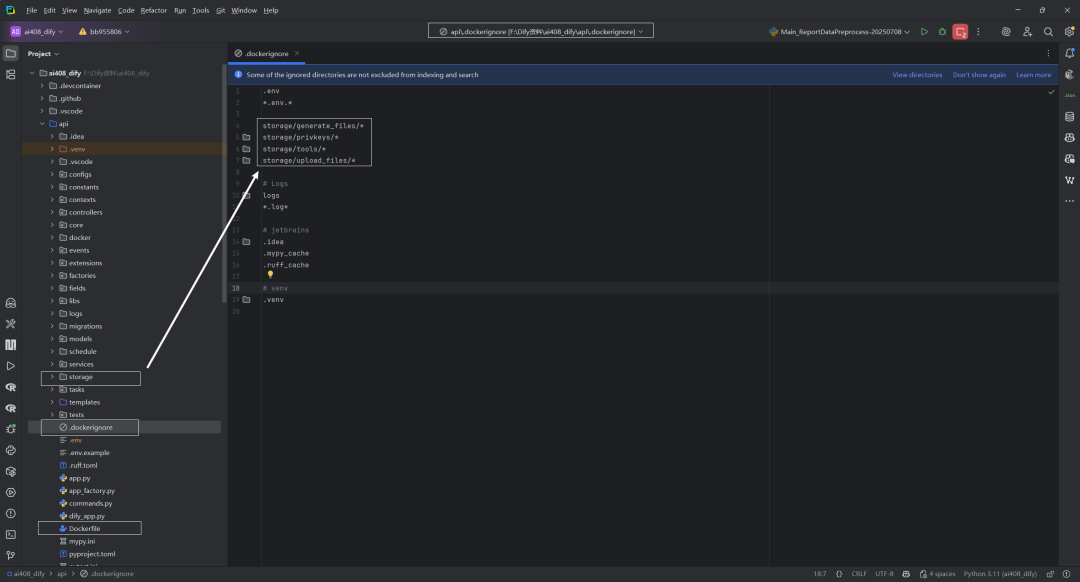Click the green inspection checkmark in editor
1080x582 pixels.
pos(1051,92)
